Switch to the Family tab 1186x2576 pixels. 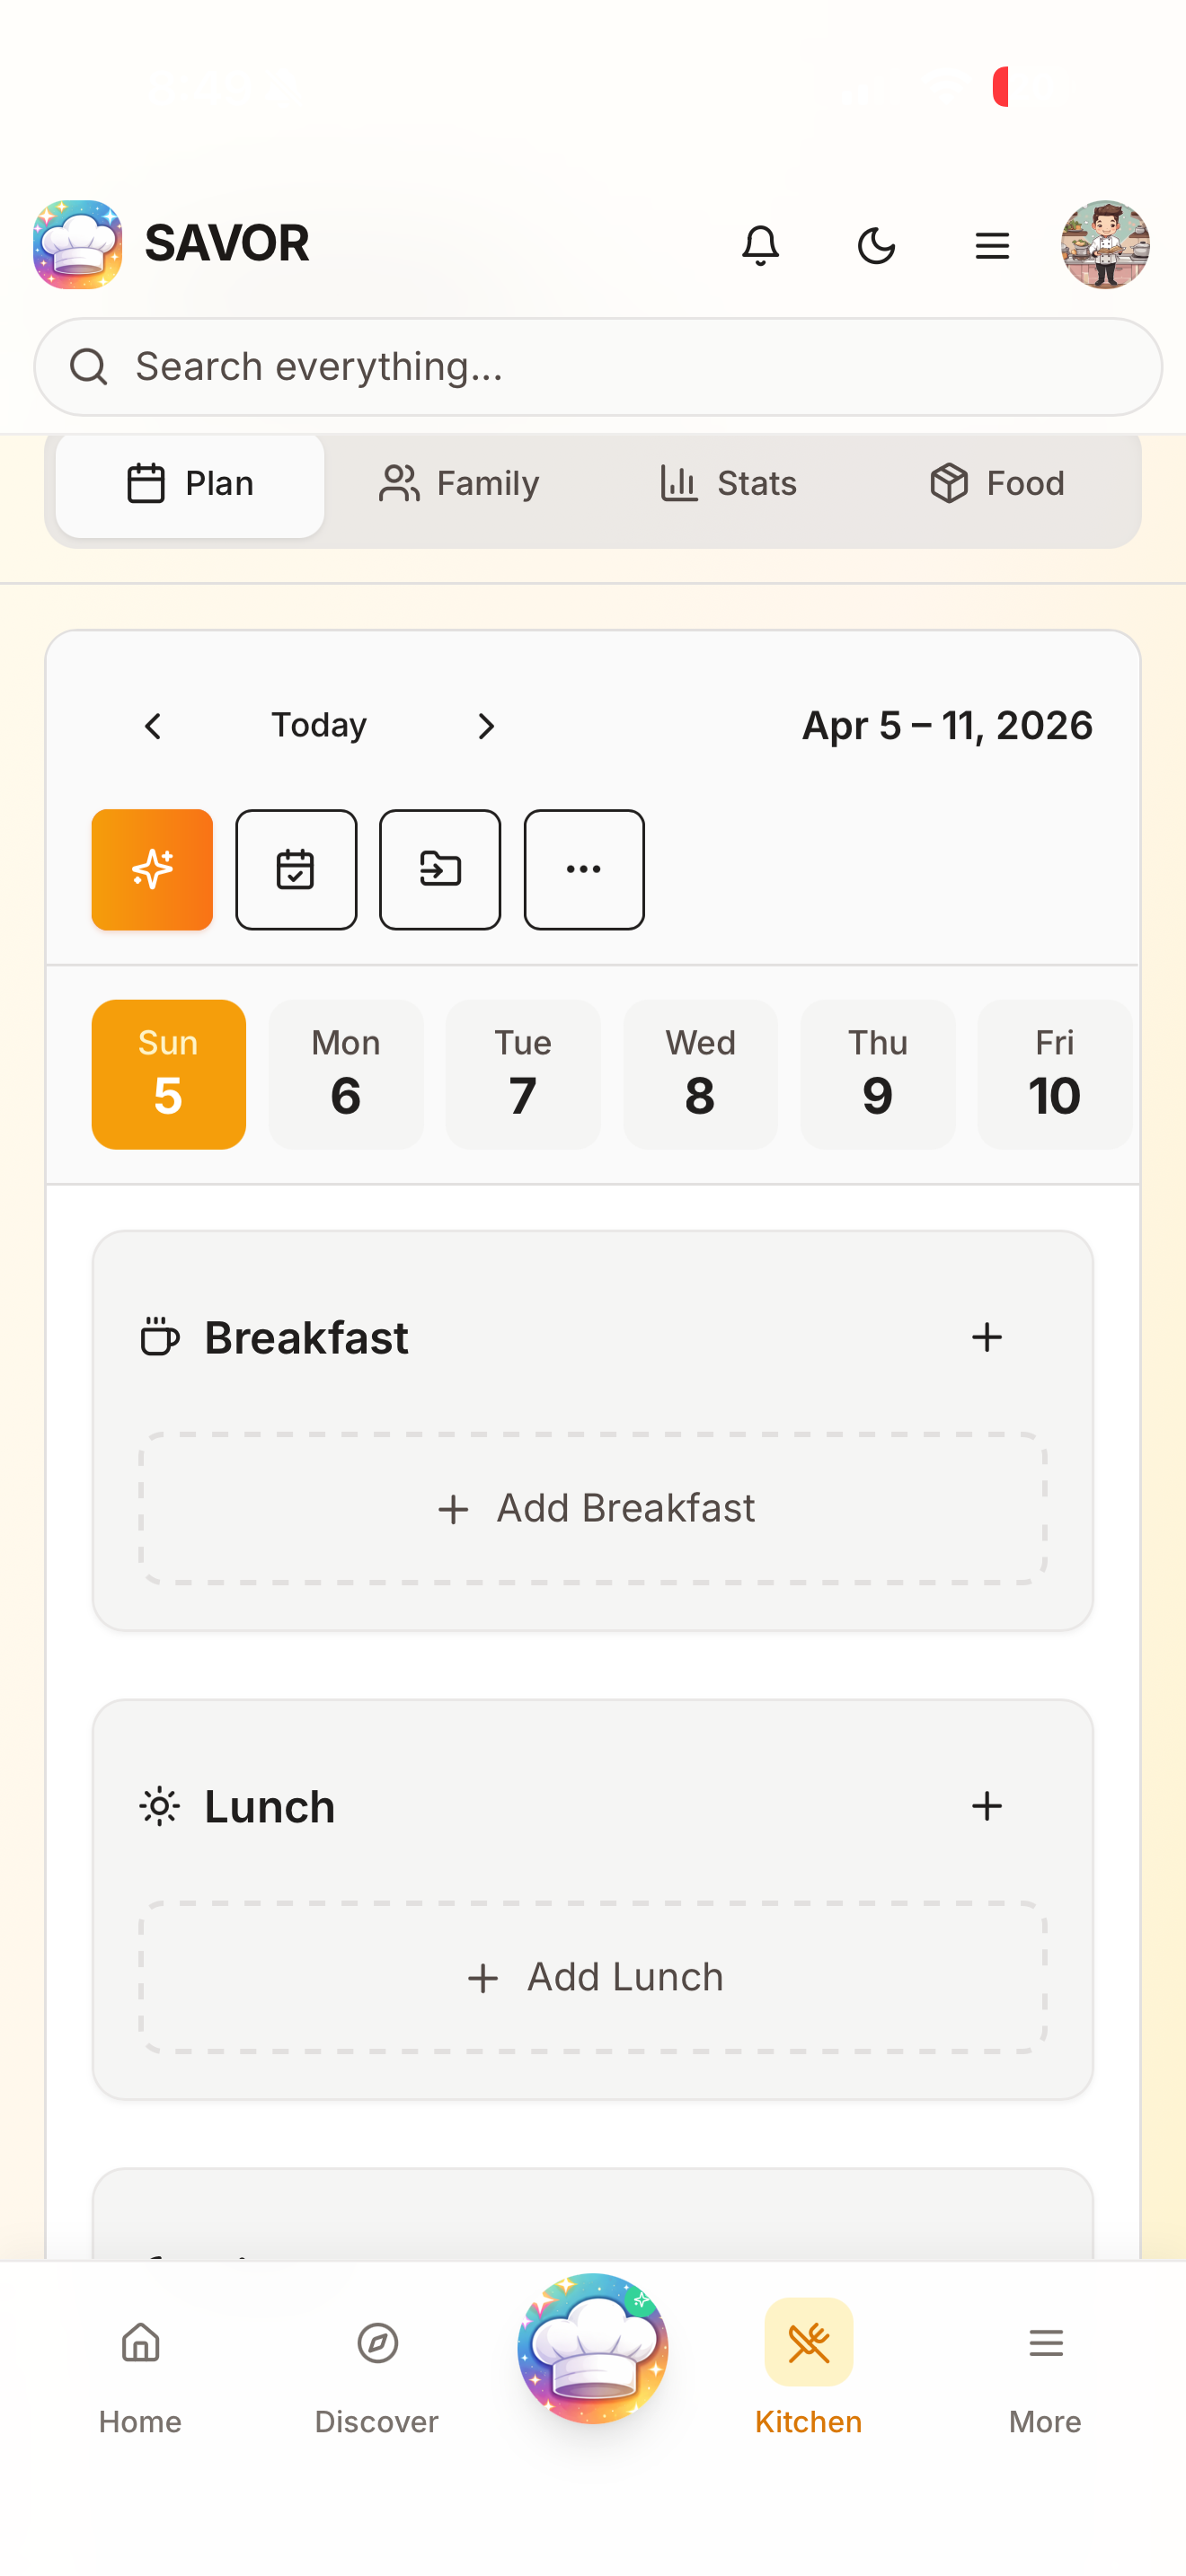[457, 483]
